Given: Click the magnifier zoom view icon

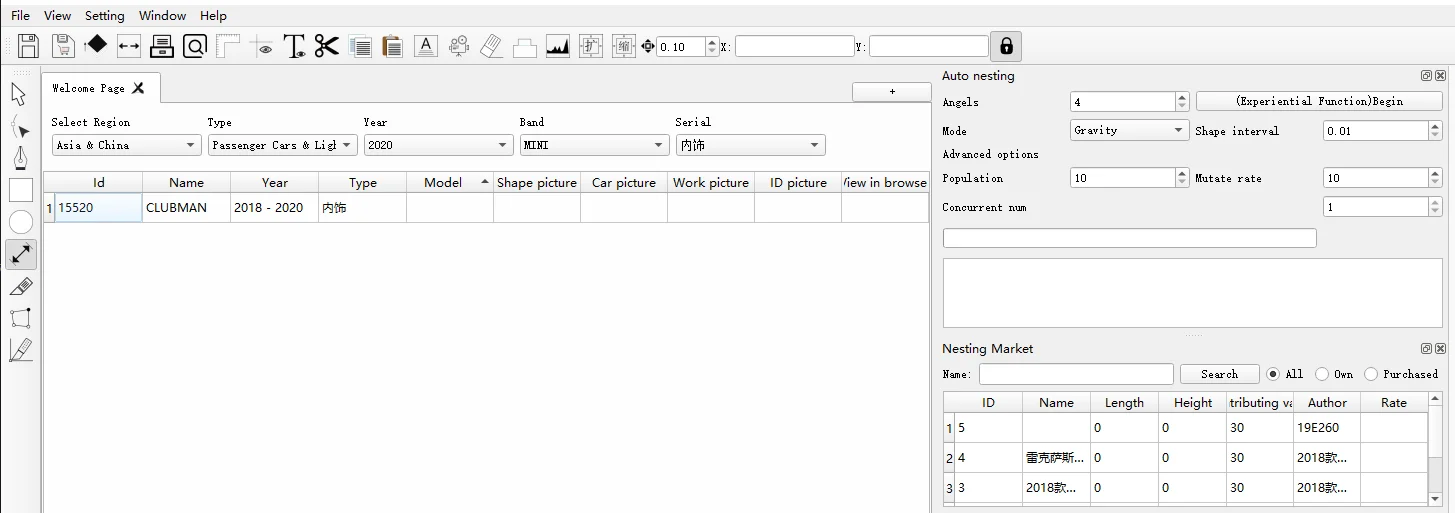Looking at the screenshot, I should 195,46.
